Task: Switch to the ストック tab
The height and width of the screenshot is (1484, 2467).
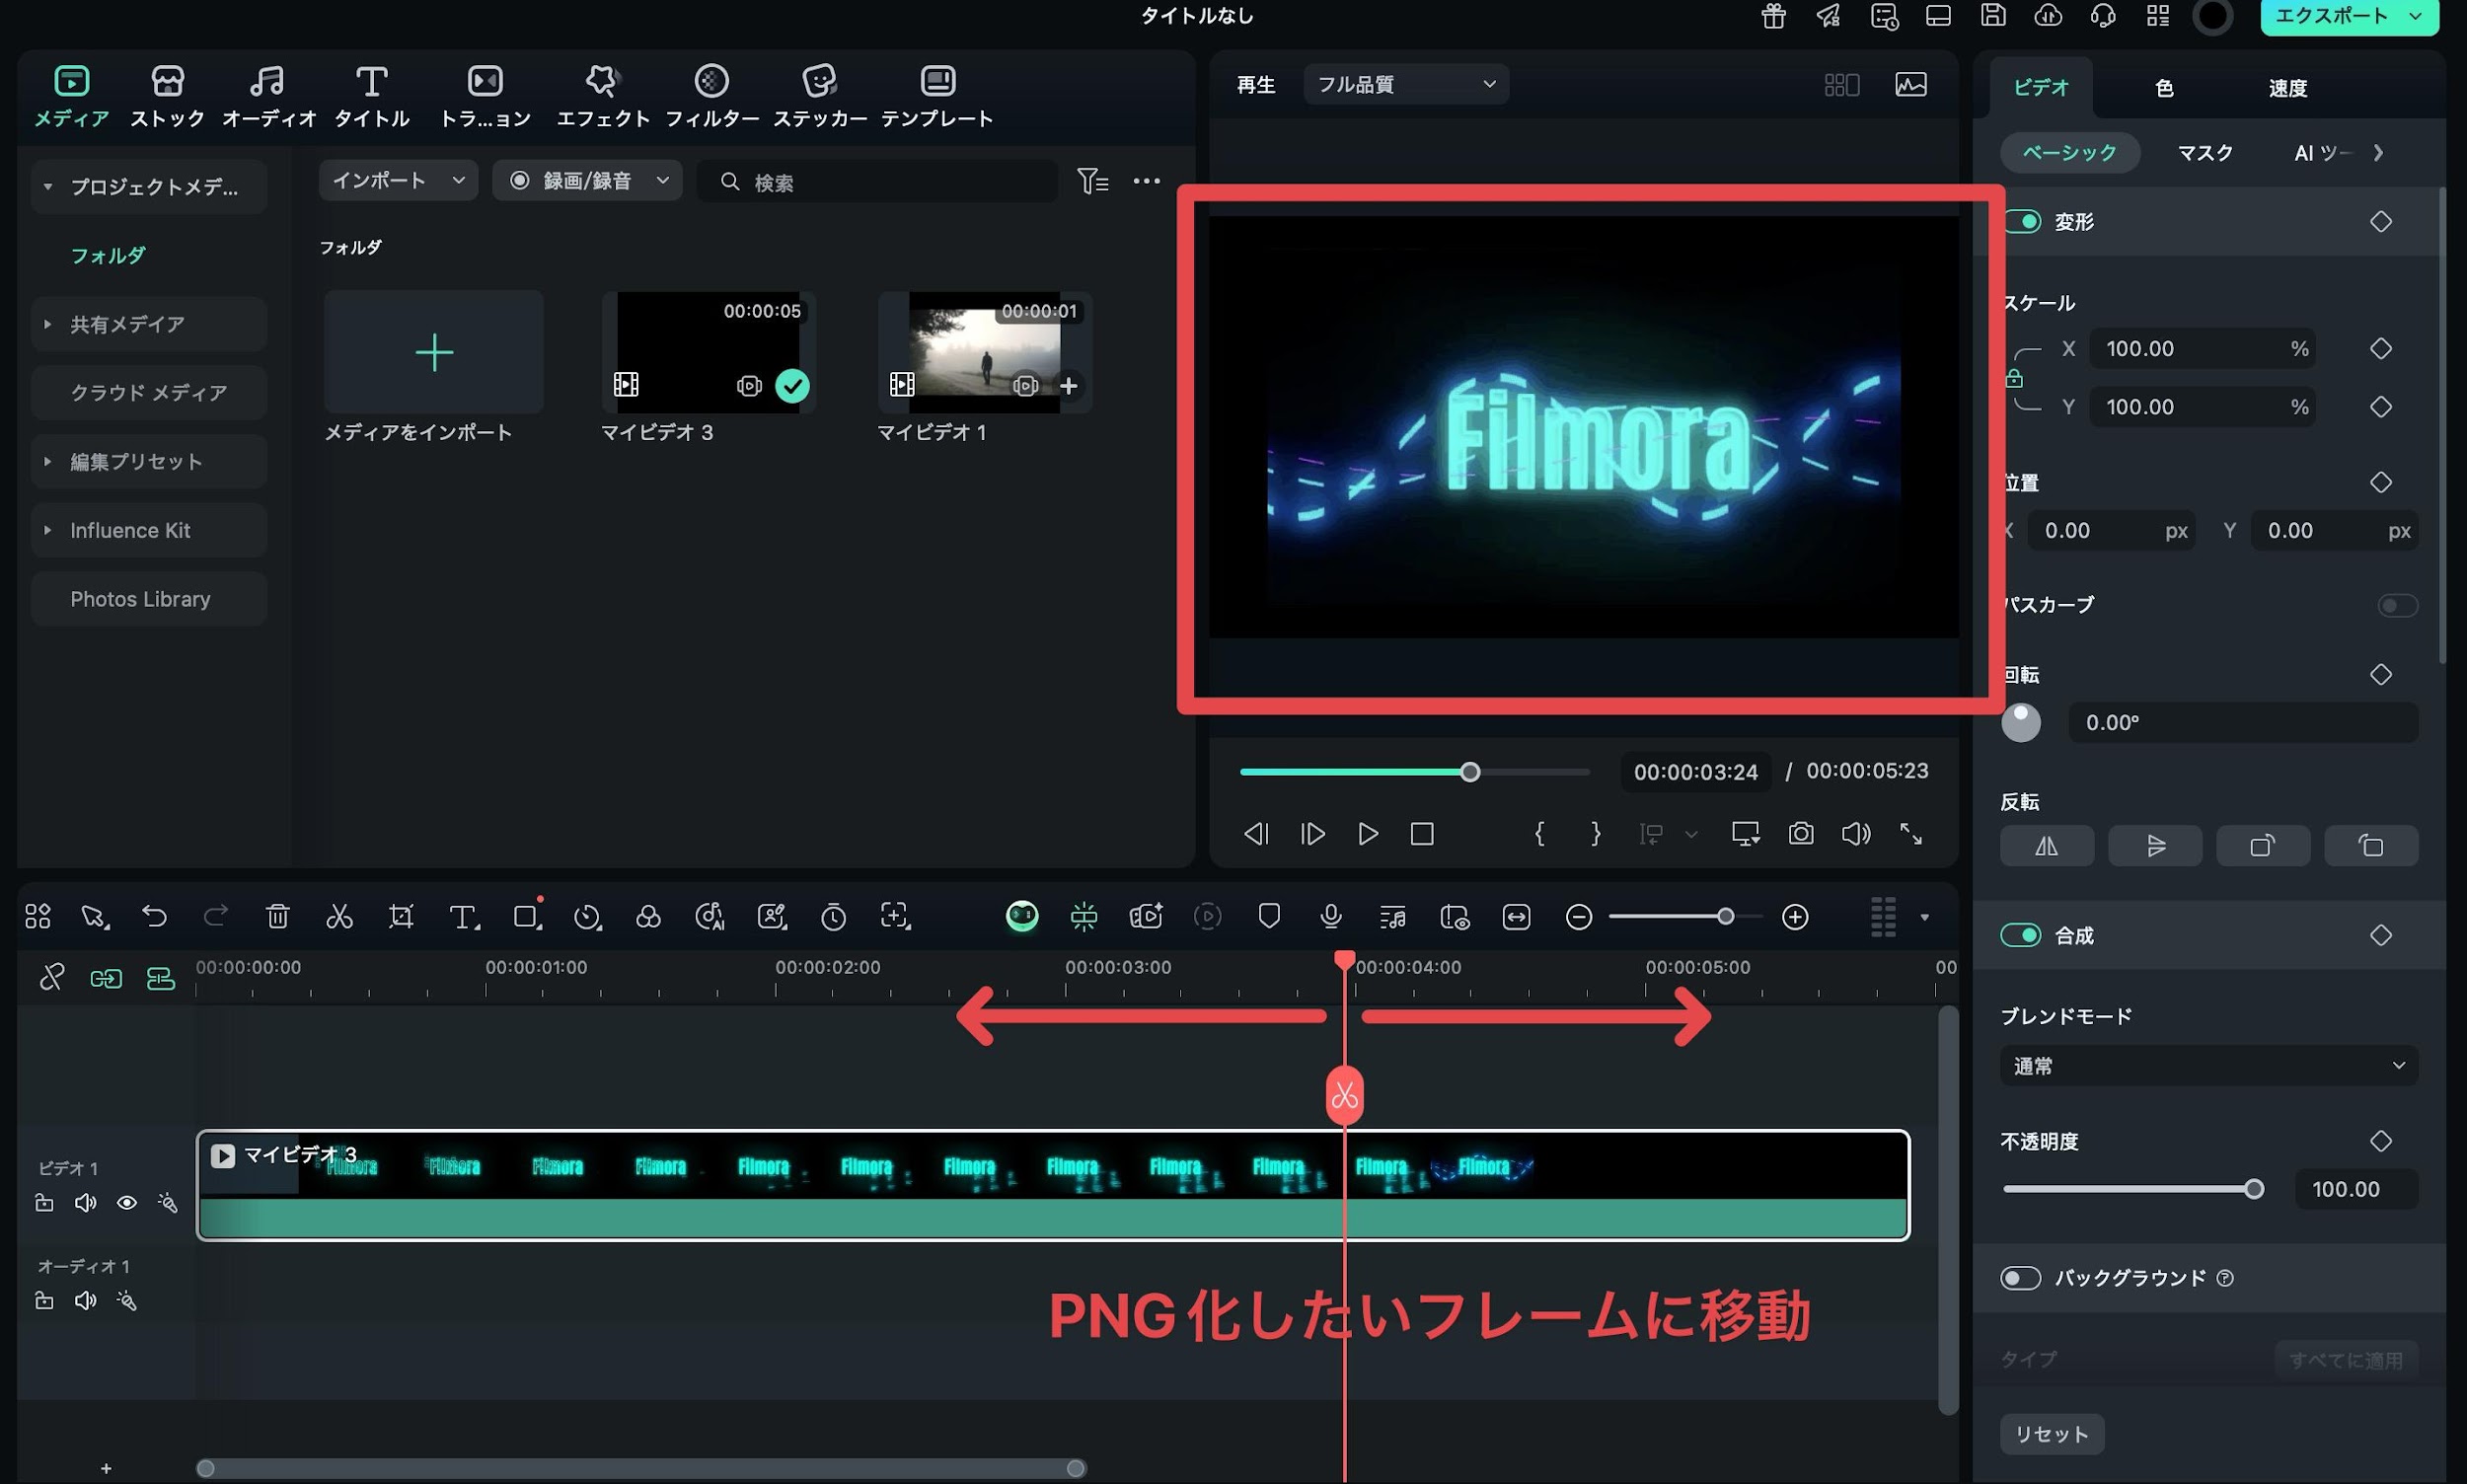Action: [x=167, y=97]
